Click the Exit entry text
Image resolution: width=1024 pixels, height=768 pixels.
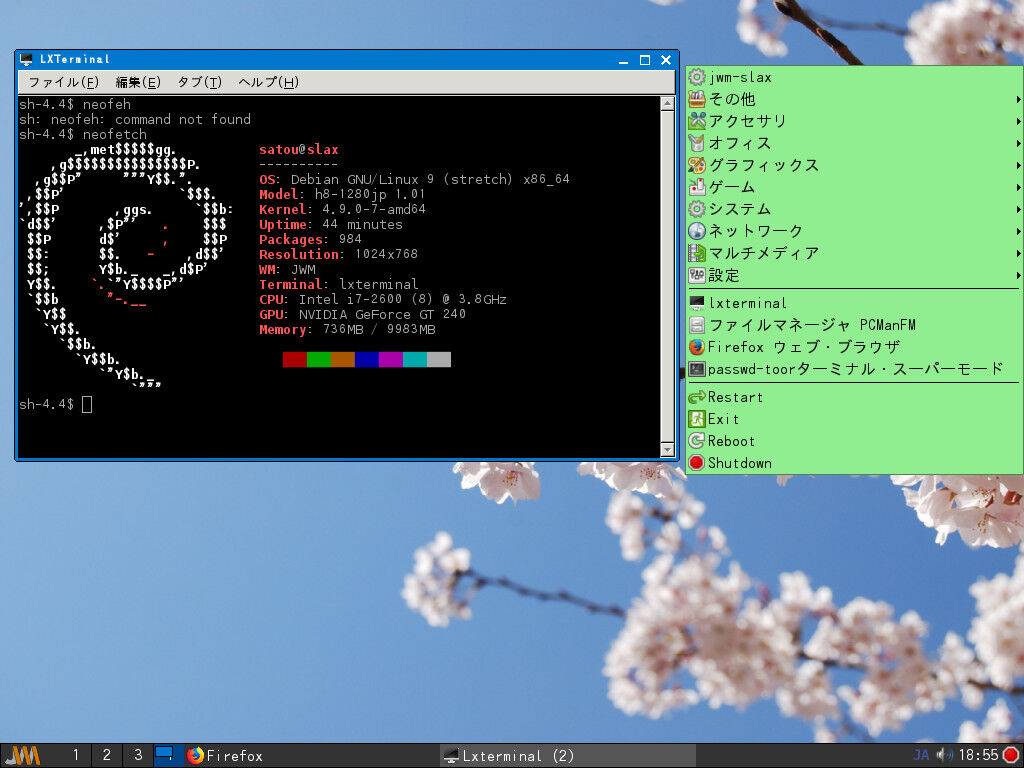(x=724, y=419)
